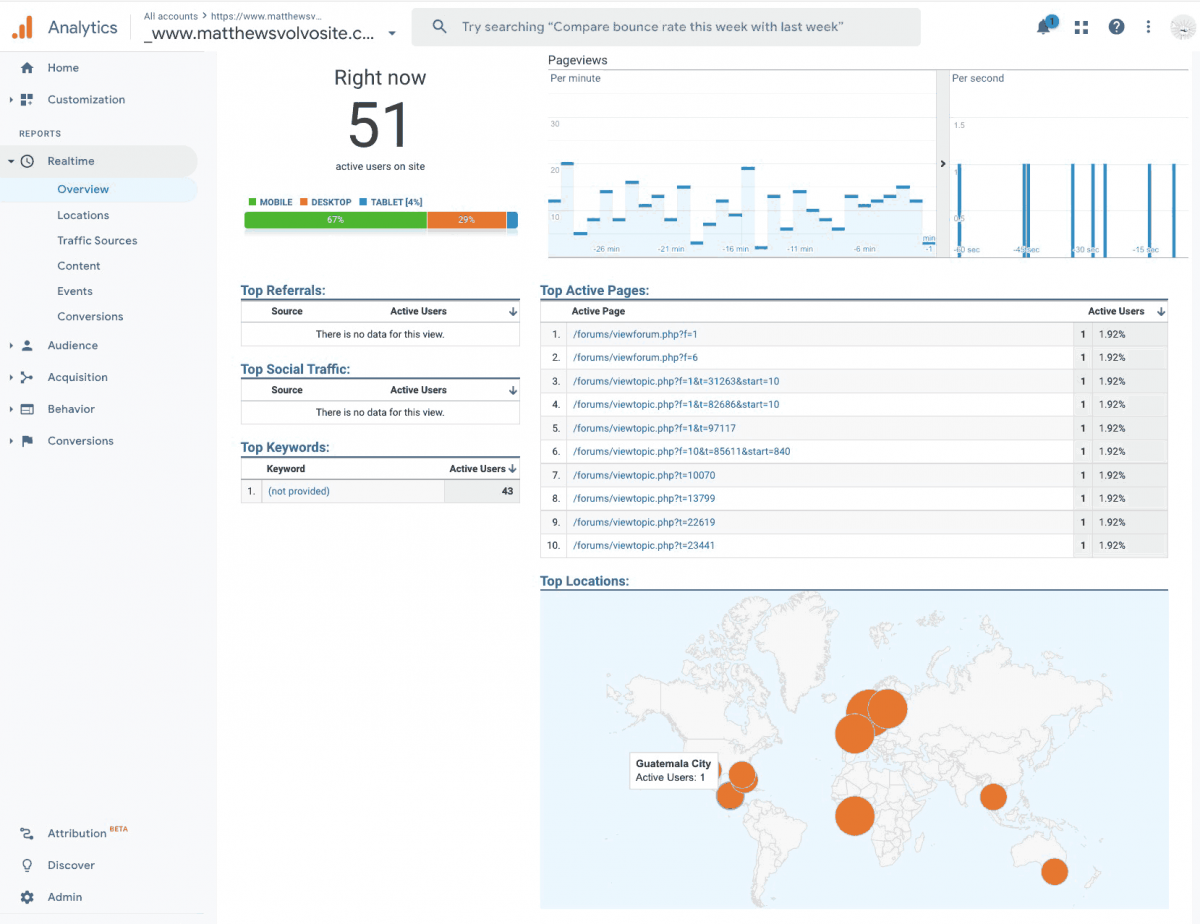Click the Discover lightbulb icon
The height and width of the screenshot is (924, 1200).
coord(27,865)
